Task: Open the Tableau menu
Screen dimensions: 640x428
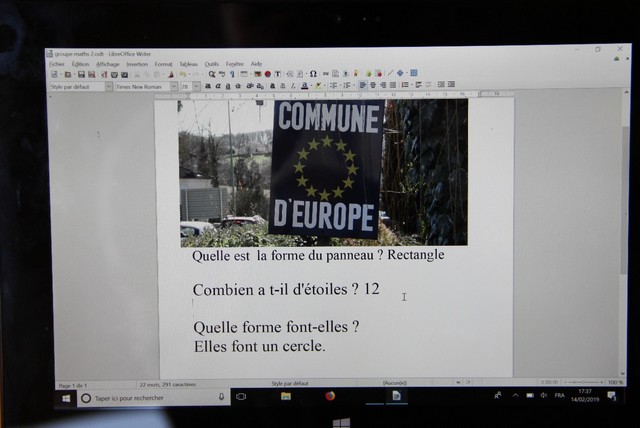Action: 188,64
